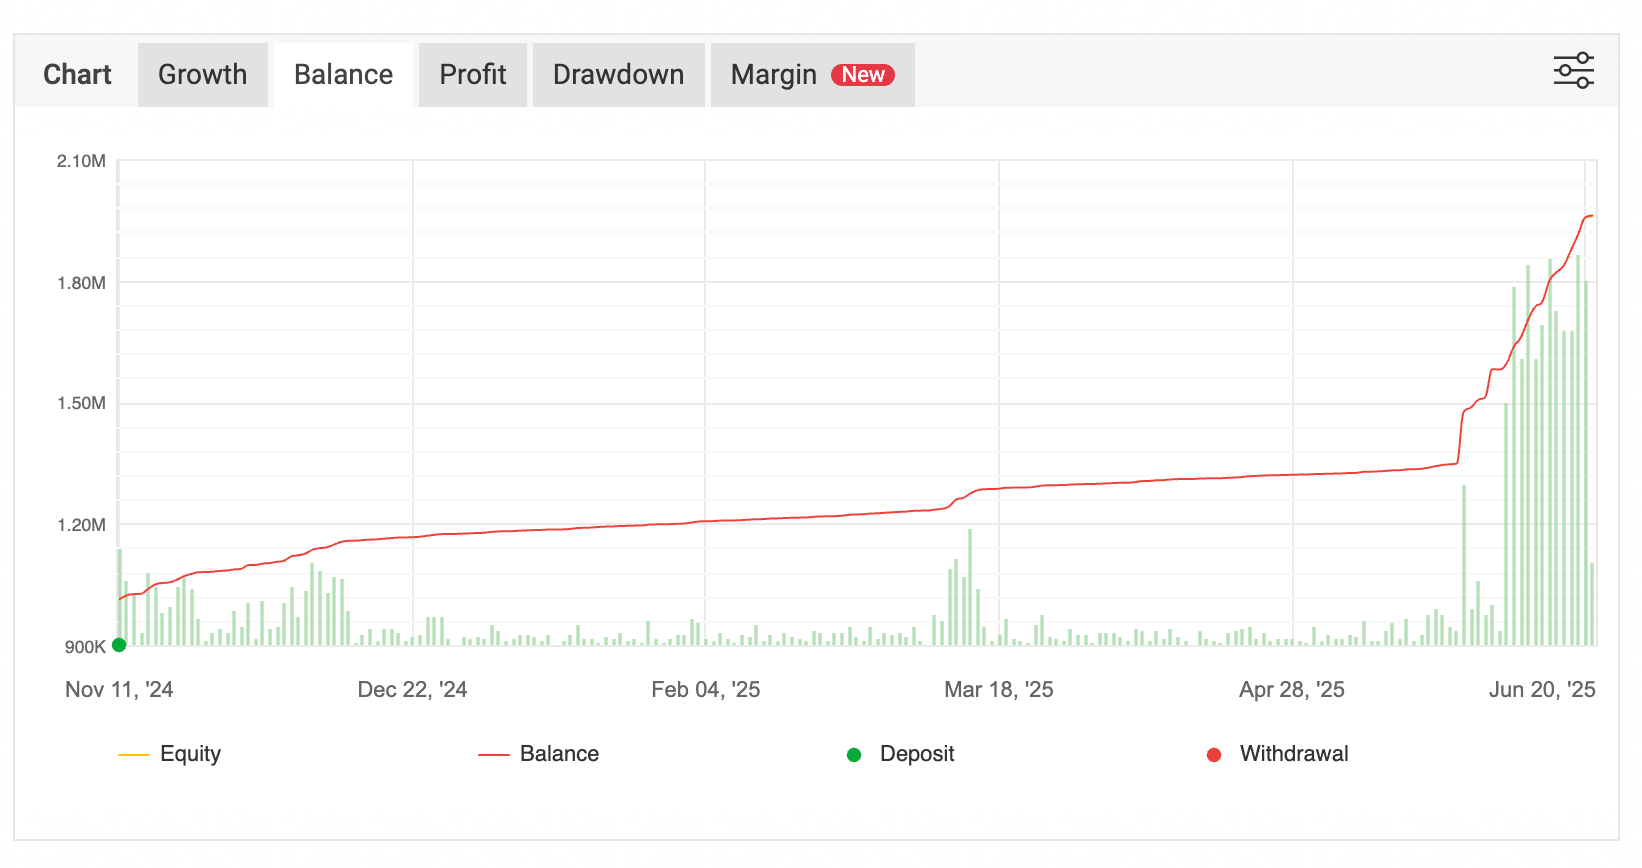Show the Drawdown tab
The width and height of the screenshot is (1642, 868).
[618, 75]
